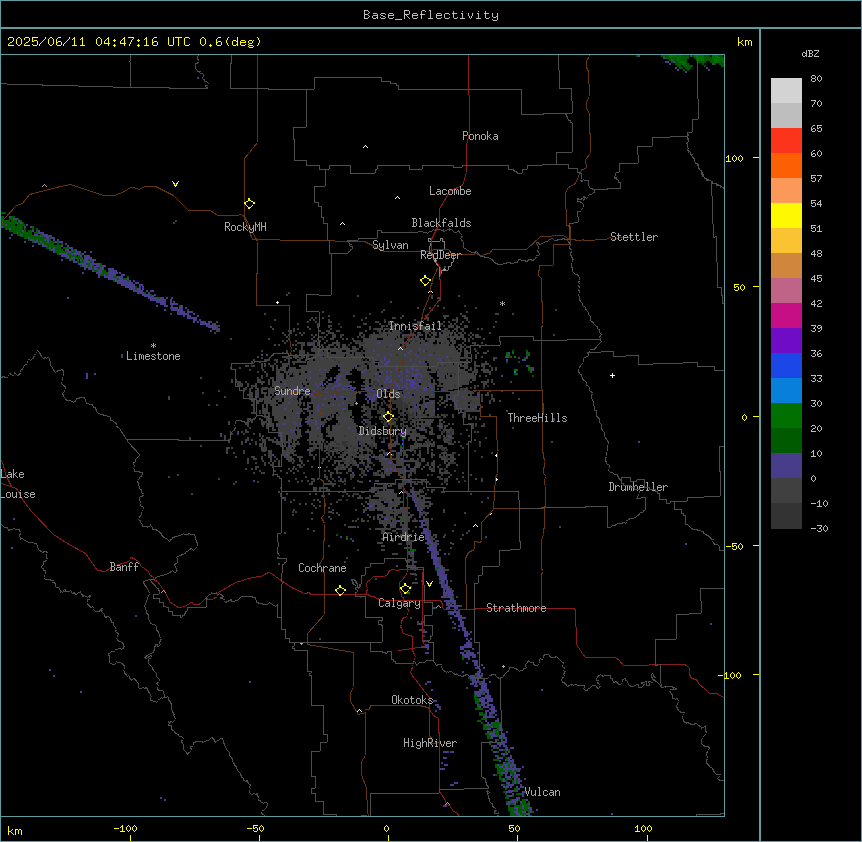Click the Ponoka city label
862x842 pixels.
[480, 136]
